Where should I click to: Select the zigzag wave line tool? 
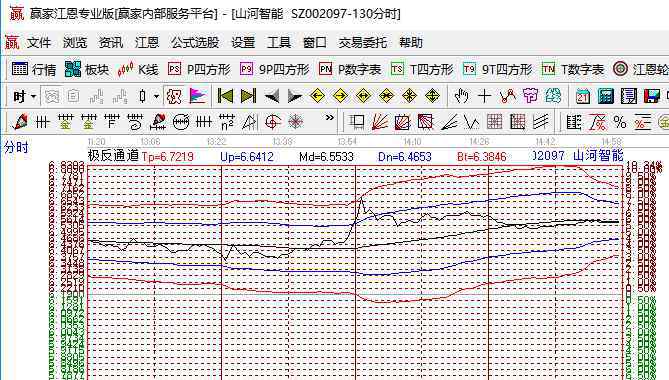(471, 122)
